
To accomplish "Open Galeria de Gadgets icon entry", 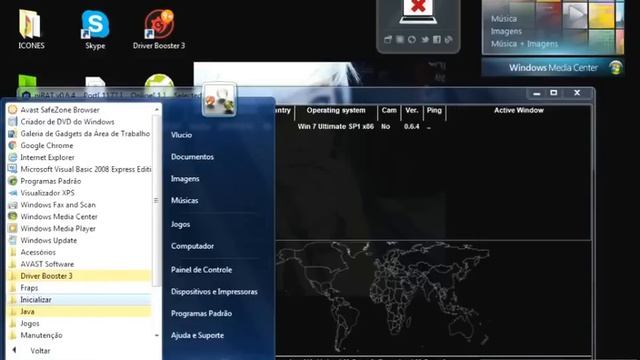I will (13, 133).
